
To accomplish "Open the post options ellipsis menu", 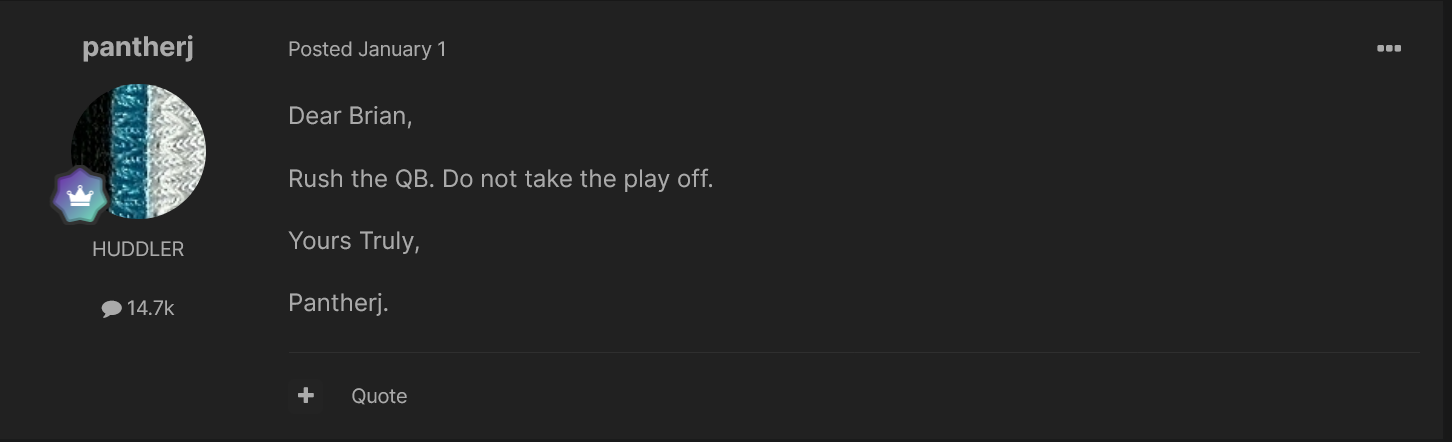I will pos(1388,48).
